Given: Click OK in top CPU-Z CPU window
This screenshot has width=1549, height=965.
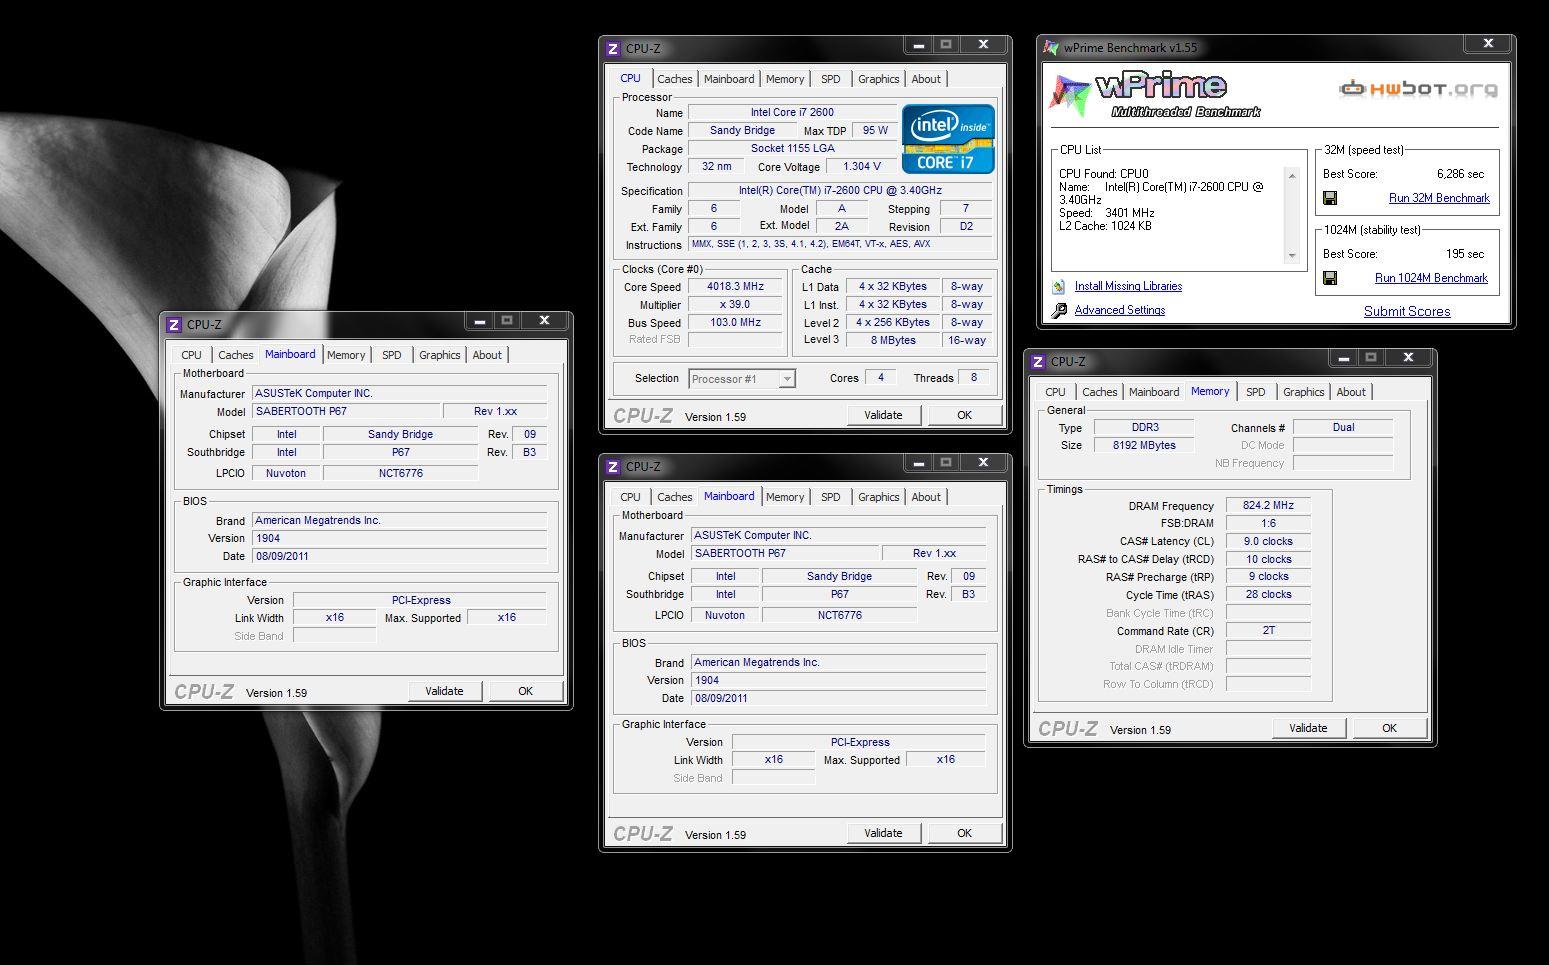Looking at the screenshot, I should tap(964, 415).
